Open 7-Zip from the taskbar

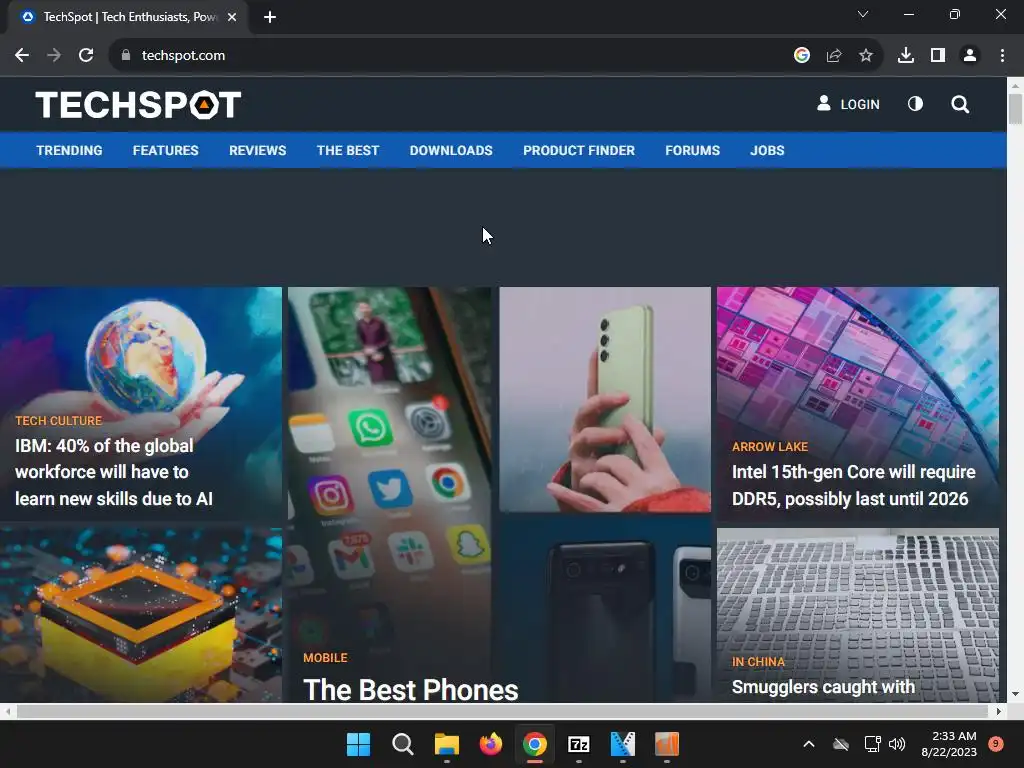579,744
